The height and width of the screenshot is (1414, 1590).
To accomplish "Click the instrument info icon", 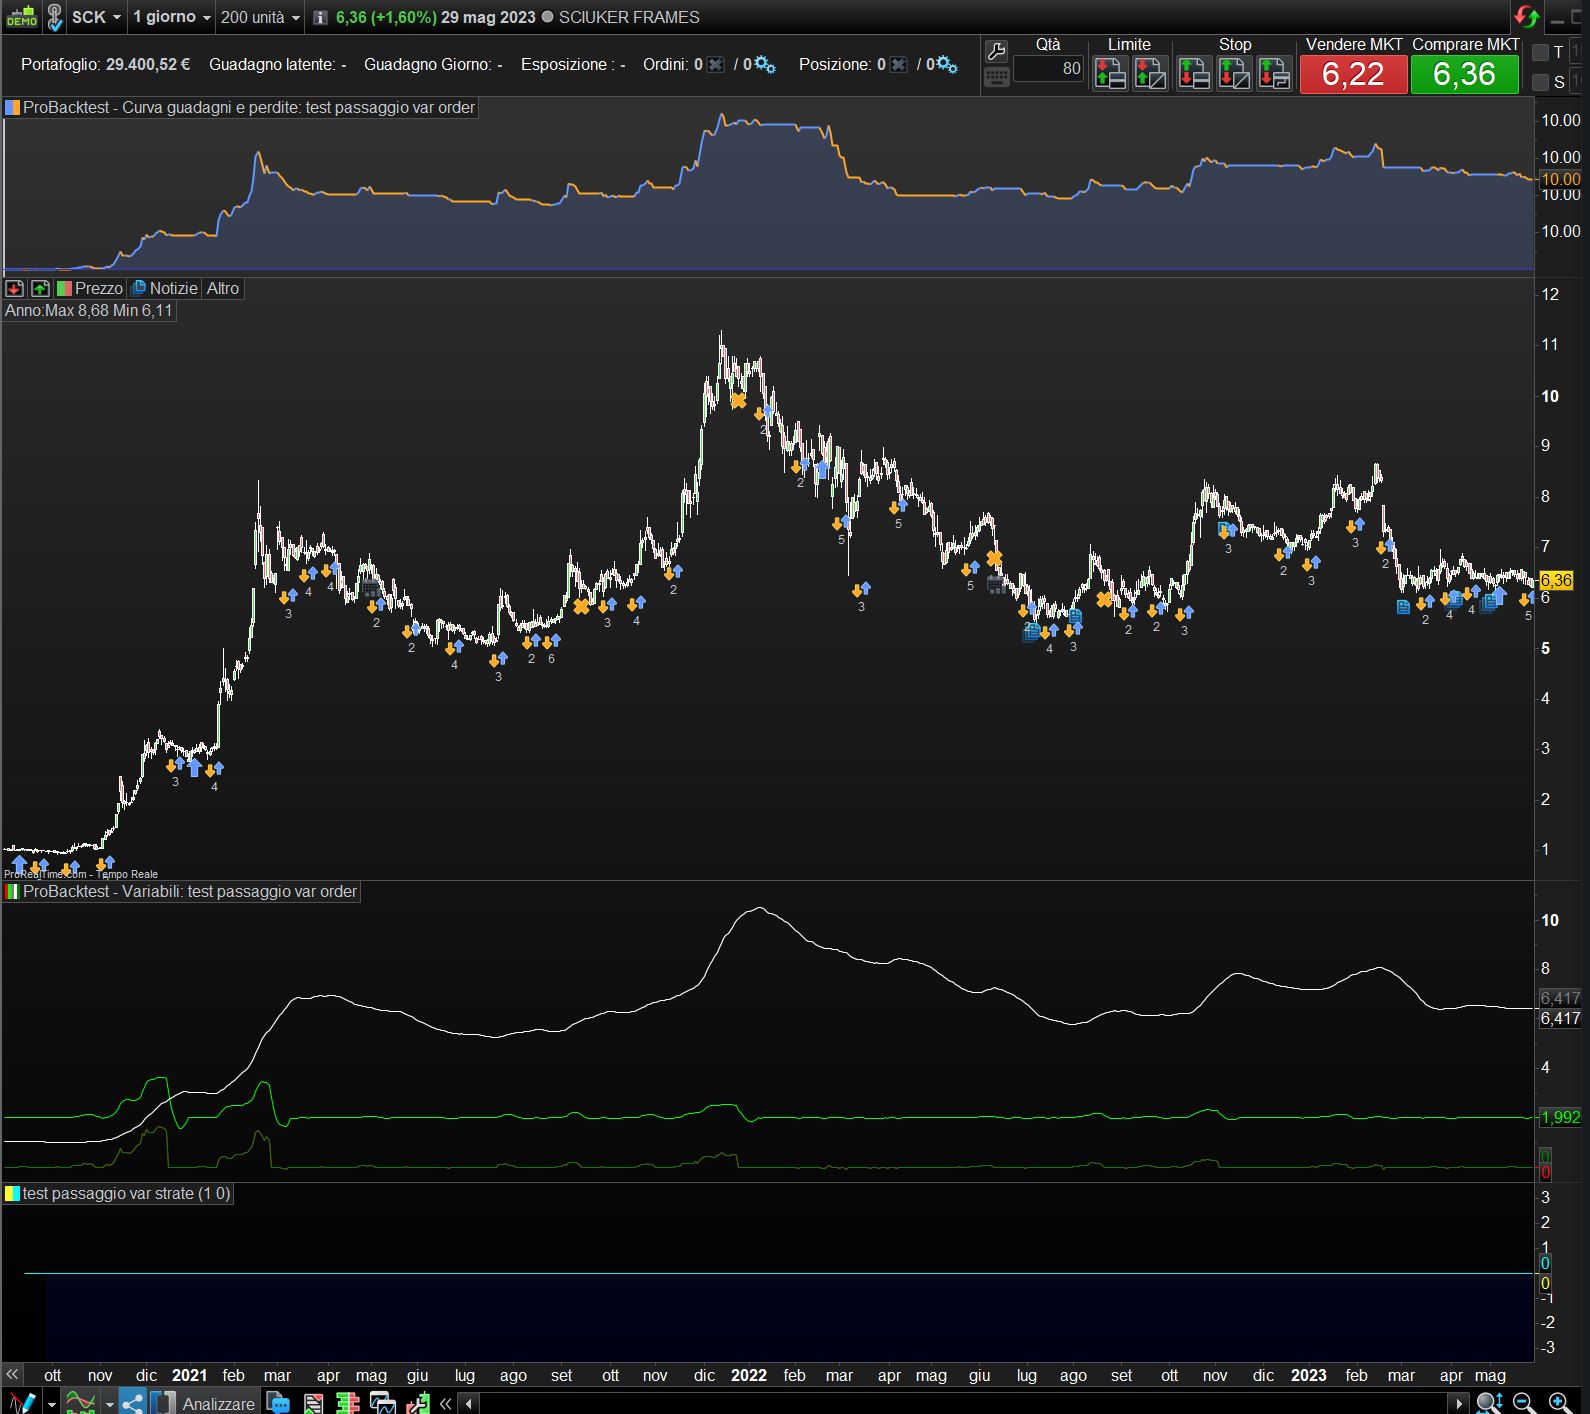I will 320,18.
